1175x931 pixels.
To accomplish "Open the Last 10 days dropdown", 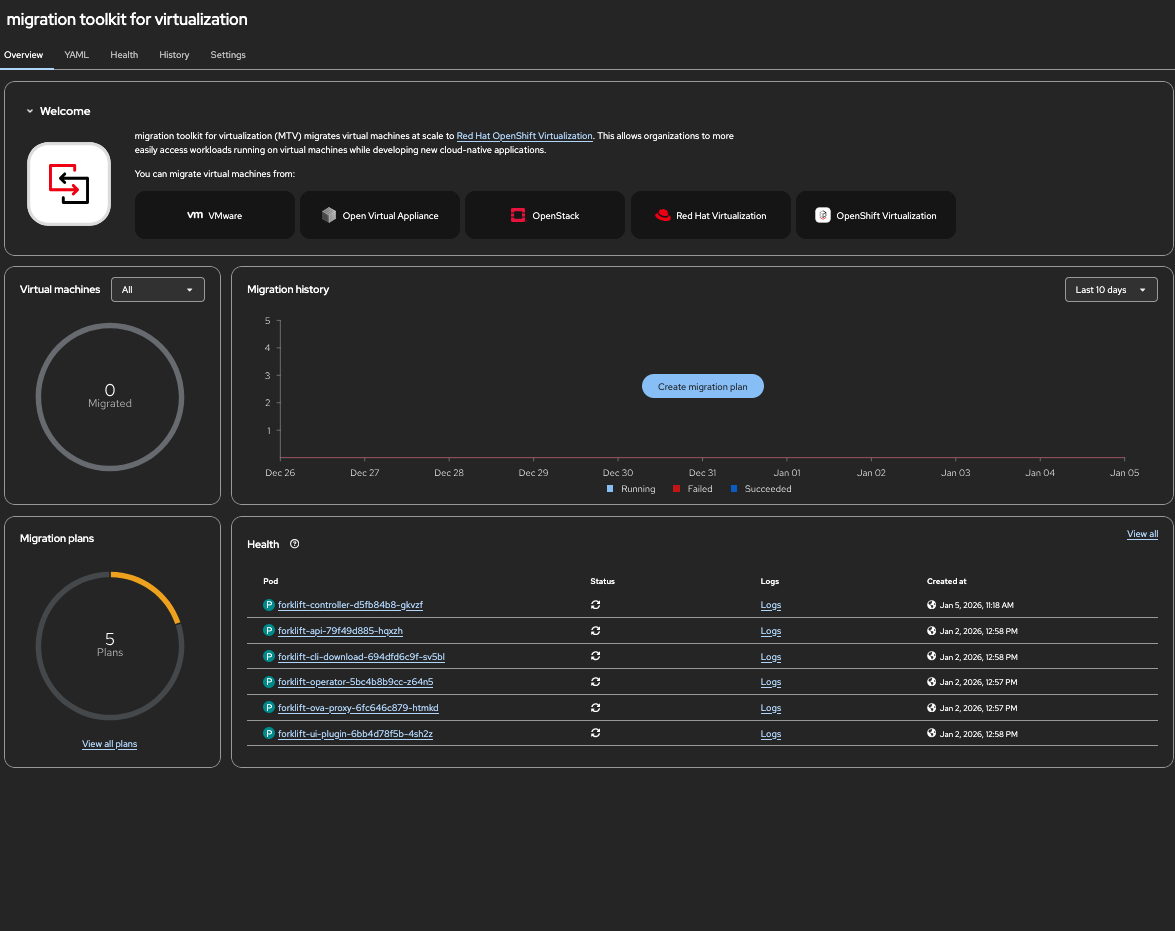I will point(1111,290).
